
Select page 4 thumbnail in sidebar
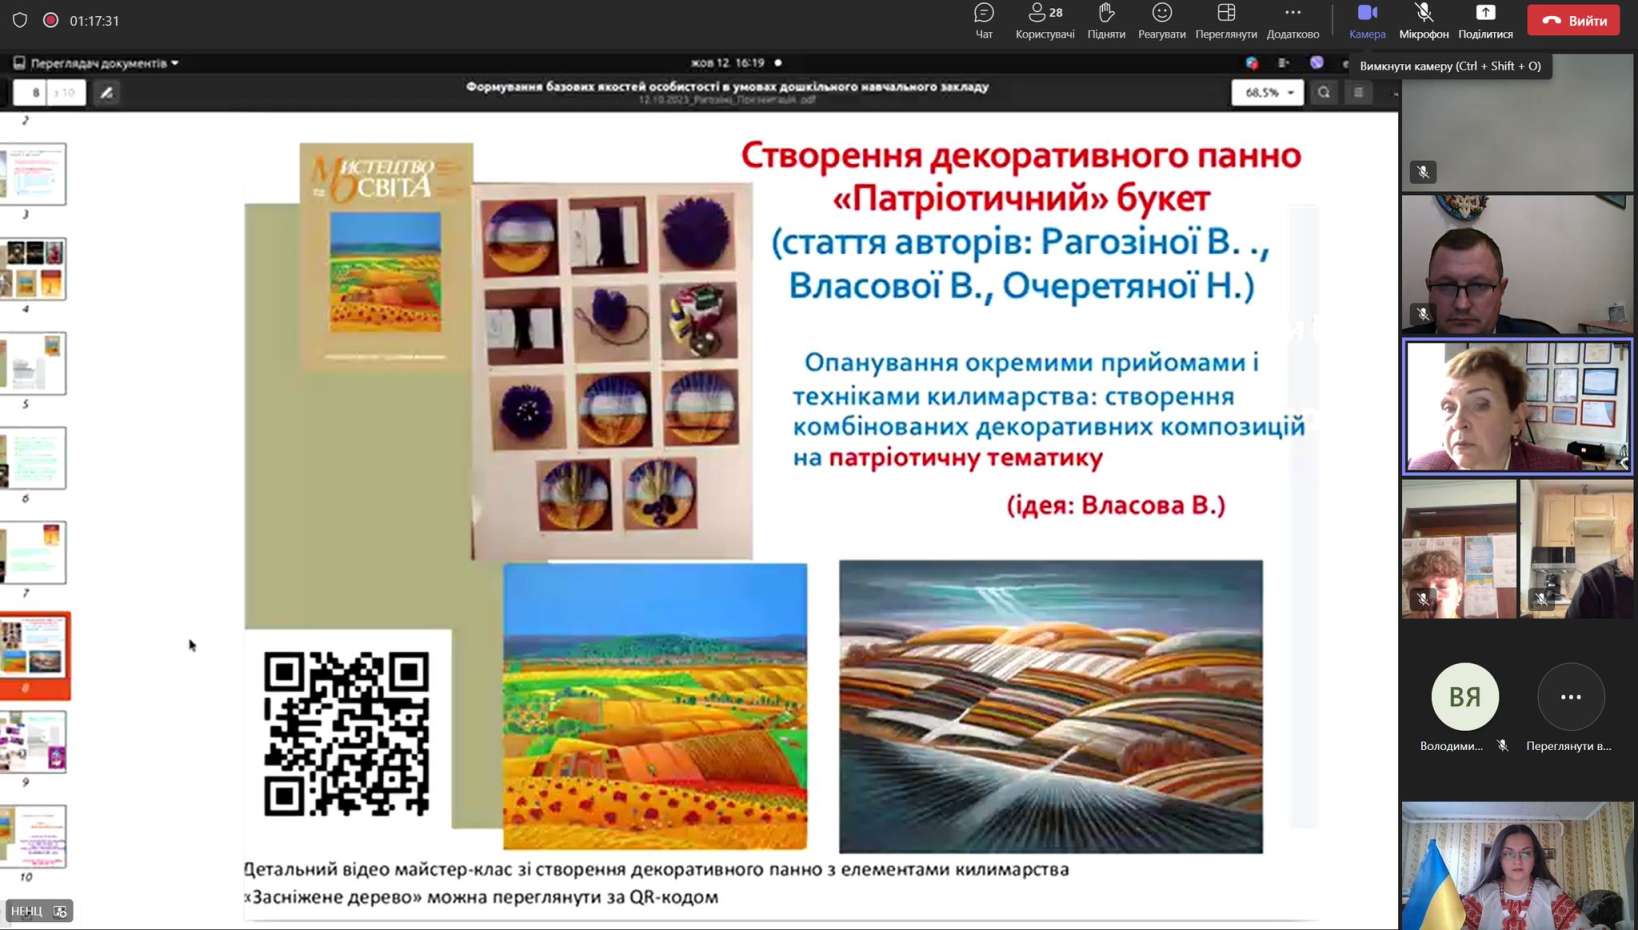click(33, 269)
